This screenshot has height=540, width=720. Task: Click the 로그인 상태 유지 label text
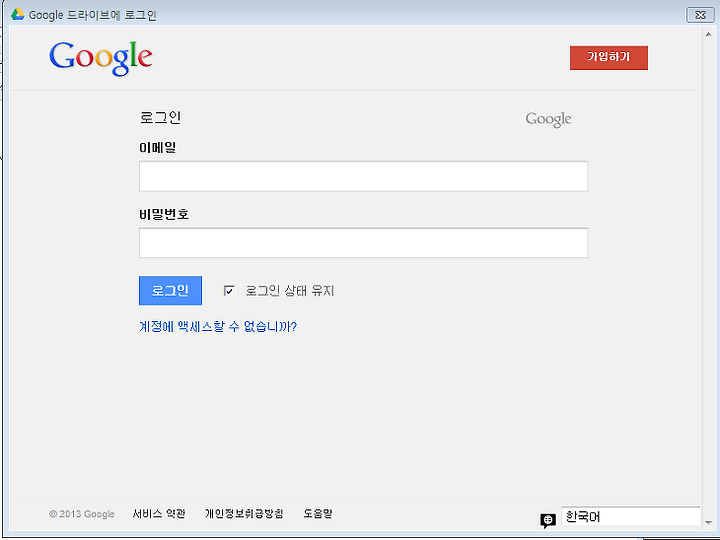pyautogui.click(x=290, y=291)
